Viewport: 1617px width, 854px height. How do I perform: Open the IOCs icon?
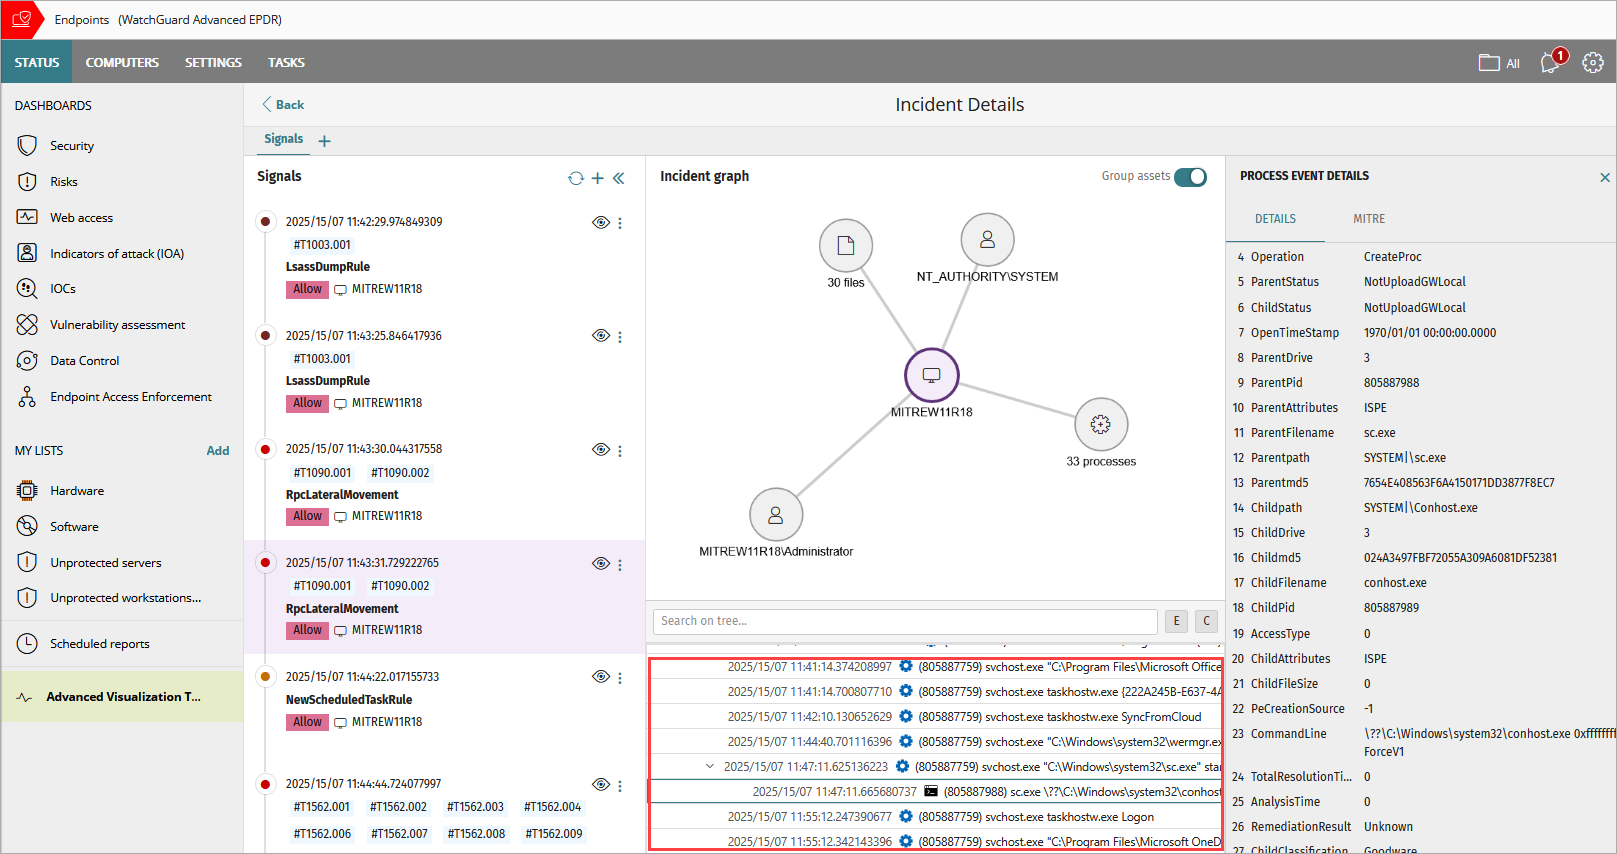coord(27,289)
